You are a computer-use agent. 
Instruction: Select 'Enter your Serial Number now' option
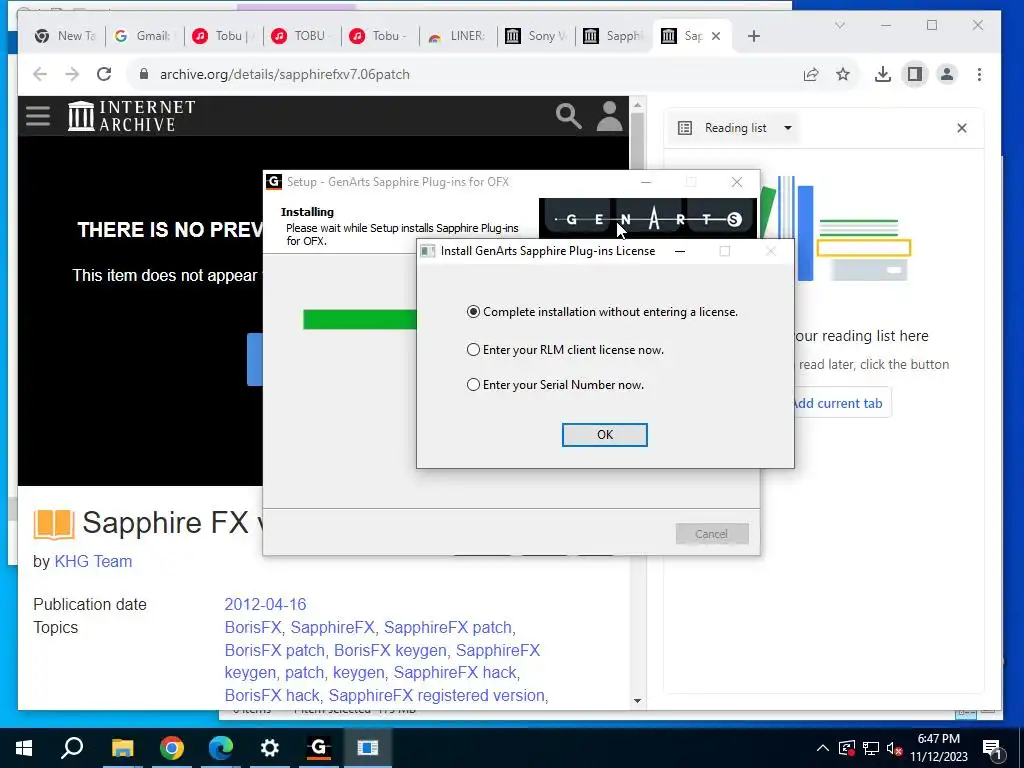[555, 385]
